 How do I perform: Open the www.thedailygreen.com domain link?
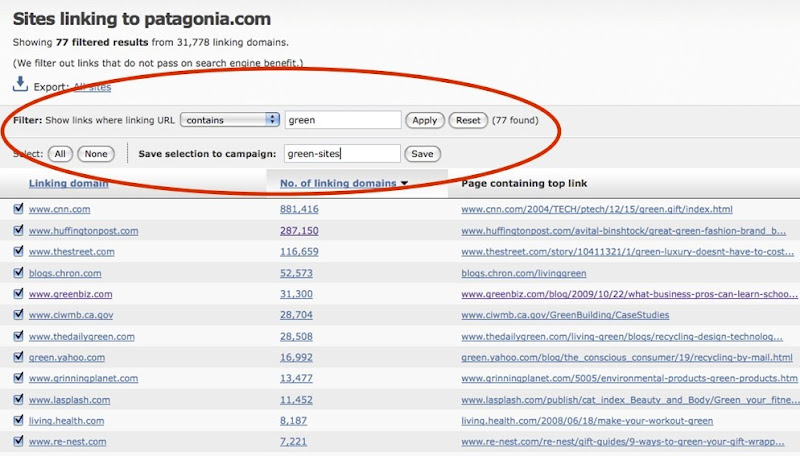click(82, 337)
